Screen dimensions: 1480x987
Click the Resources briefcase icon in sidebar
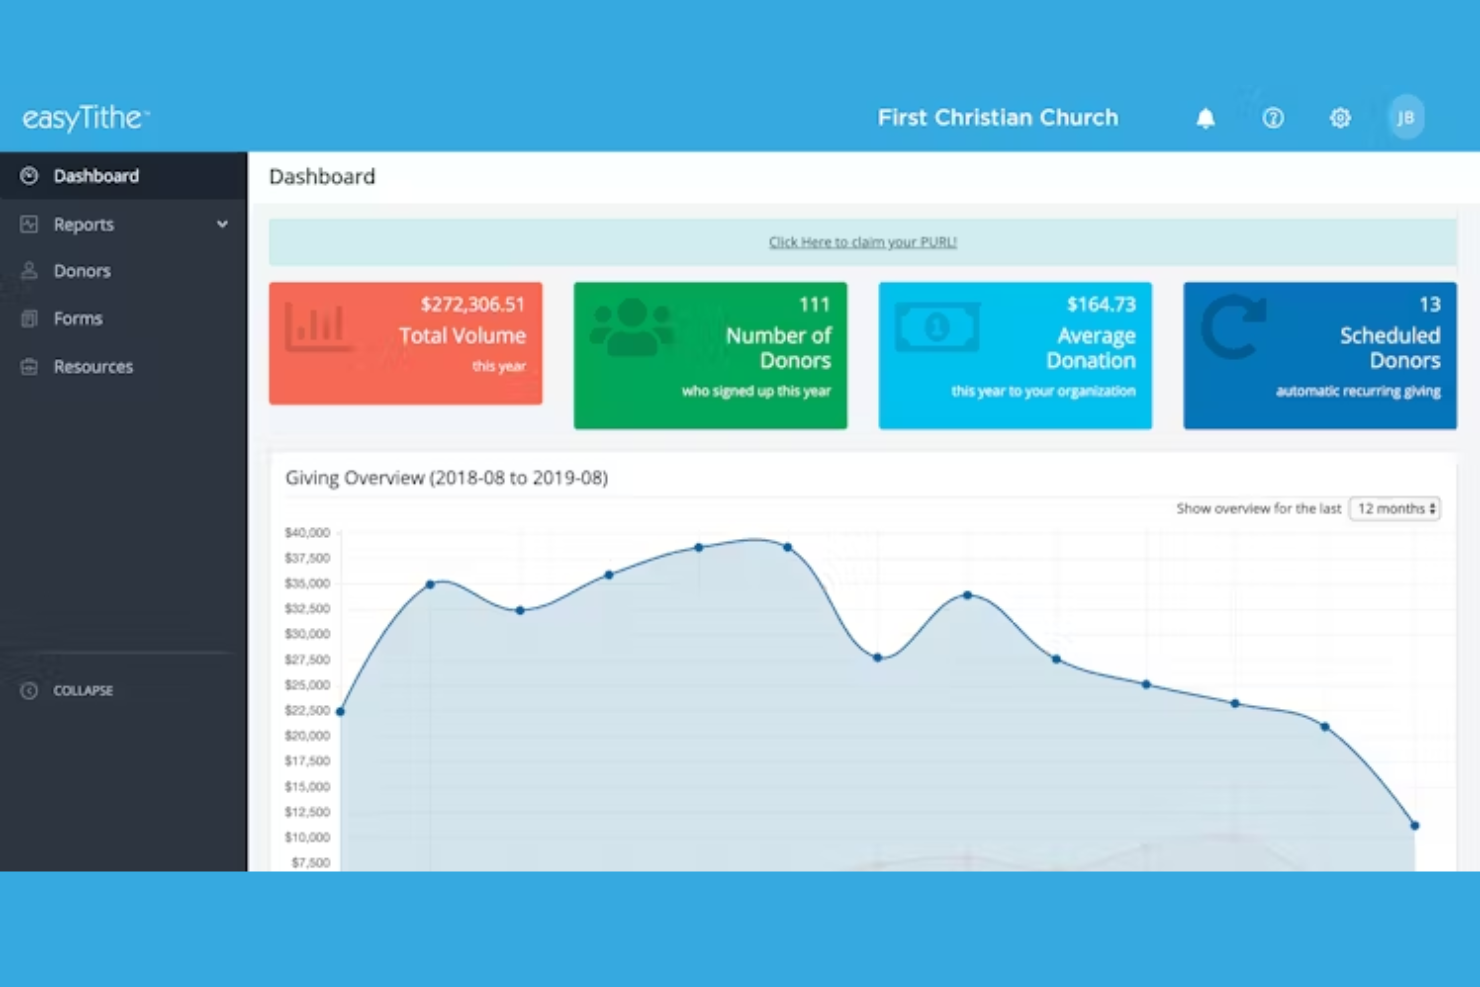click(x=29, y=366)
